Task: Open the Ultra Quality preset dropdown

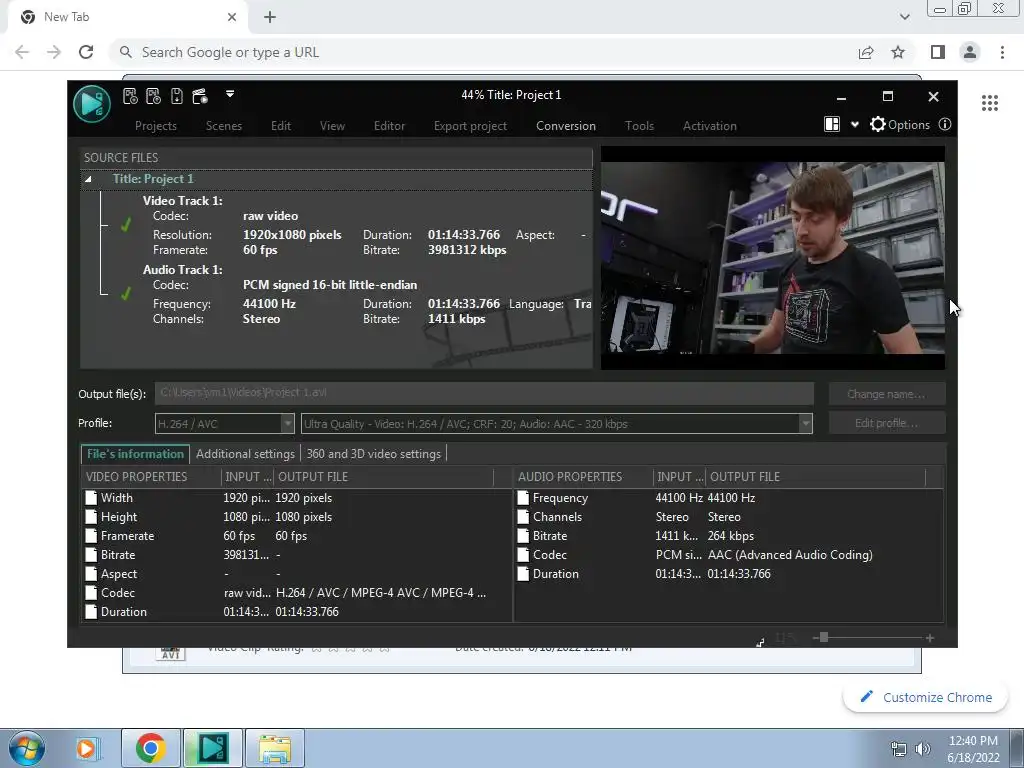Action: (556, 424)
